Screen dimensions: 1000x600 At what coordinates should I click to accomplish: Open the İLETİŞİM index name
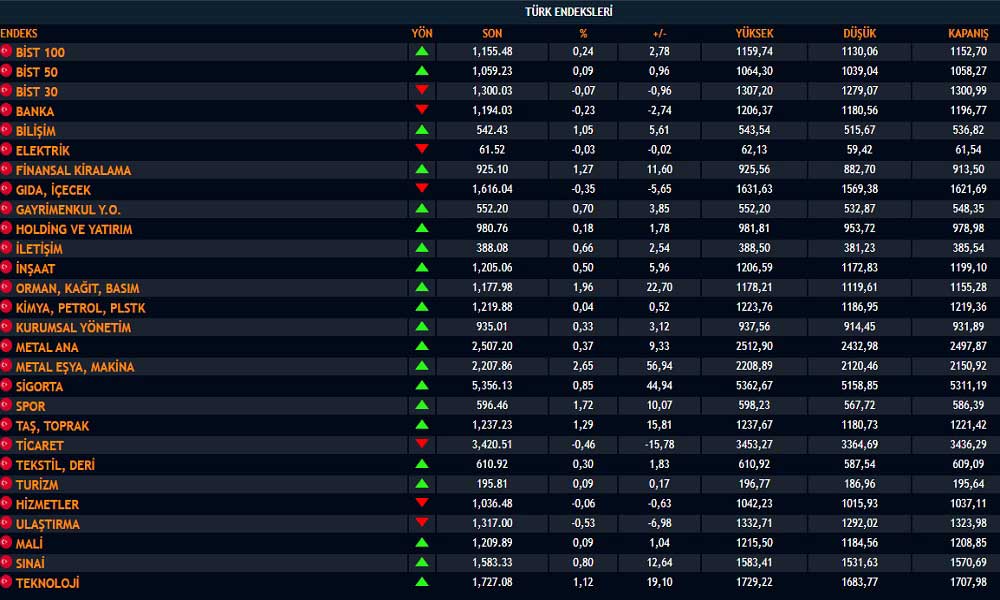click(x=39, y=249)
